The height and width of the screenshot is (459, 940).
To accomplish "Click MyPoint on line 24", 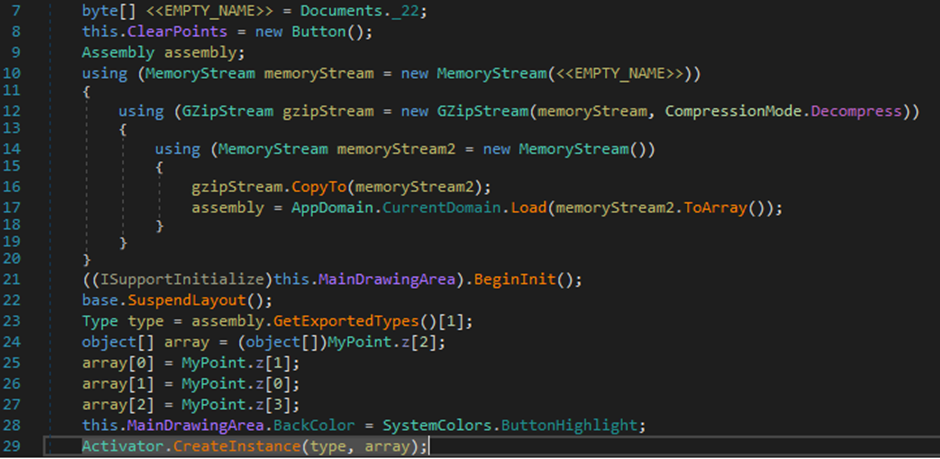I will pos(360,343).
